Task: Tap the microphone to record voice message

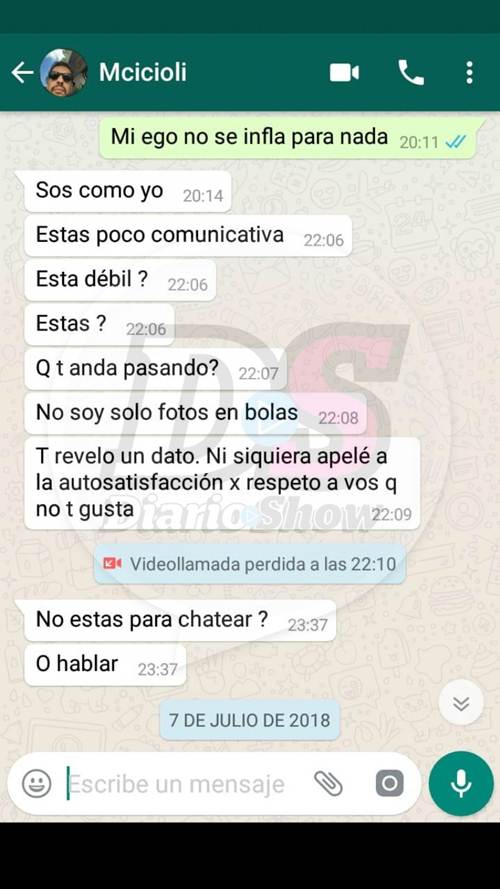Action: [x=461, y=784]
